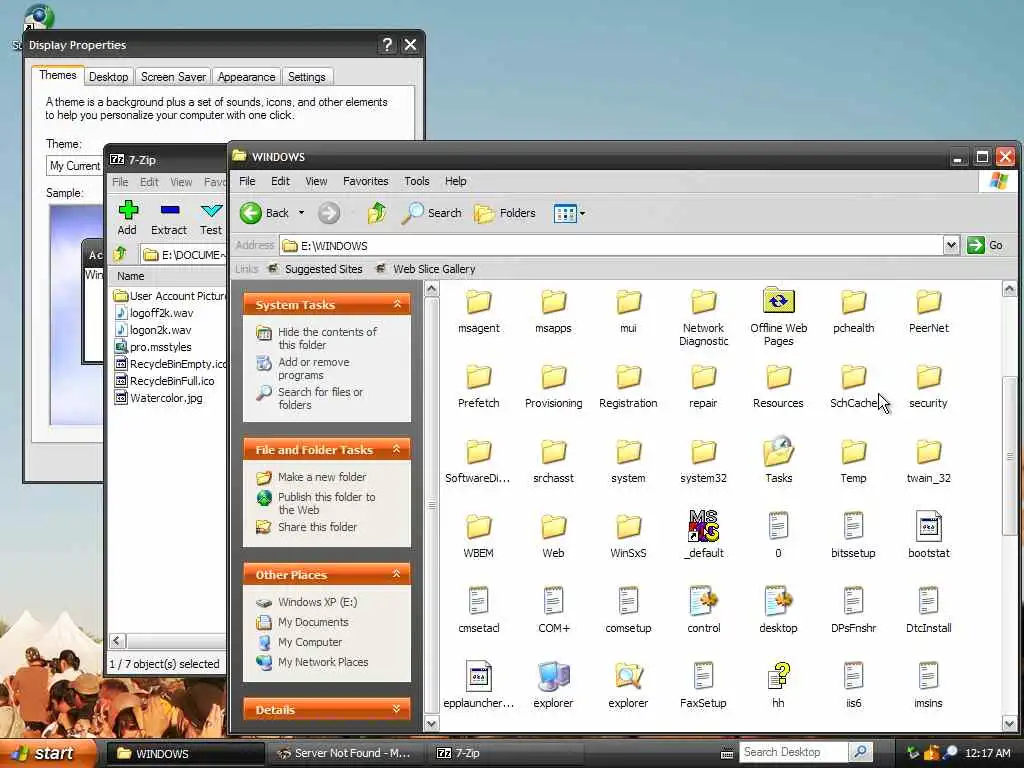Open the View menu in WINDOWS window

[316, 181]
